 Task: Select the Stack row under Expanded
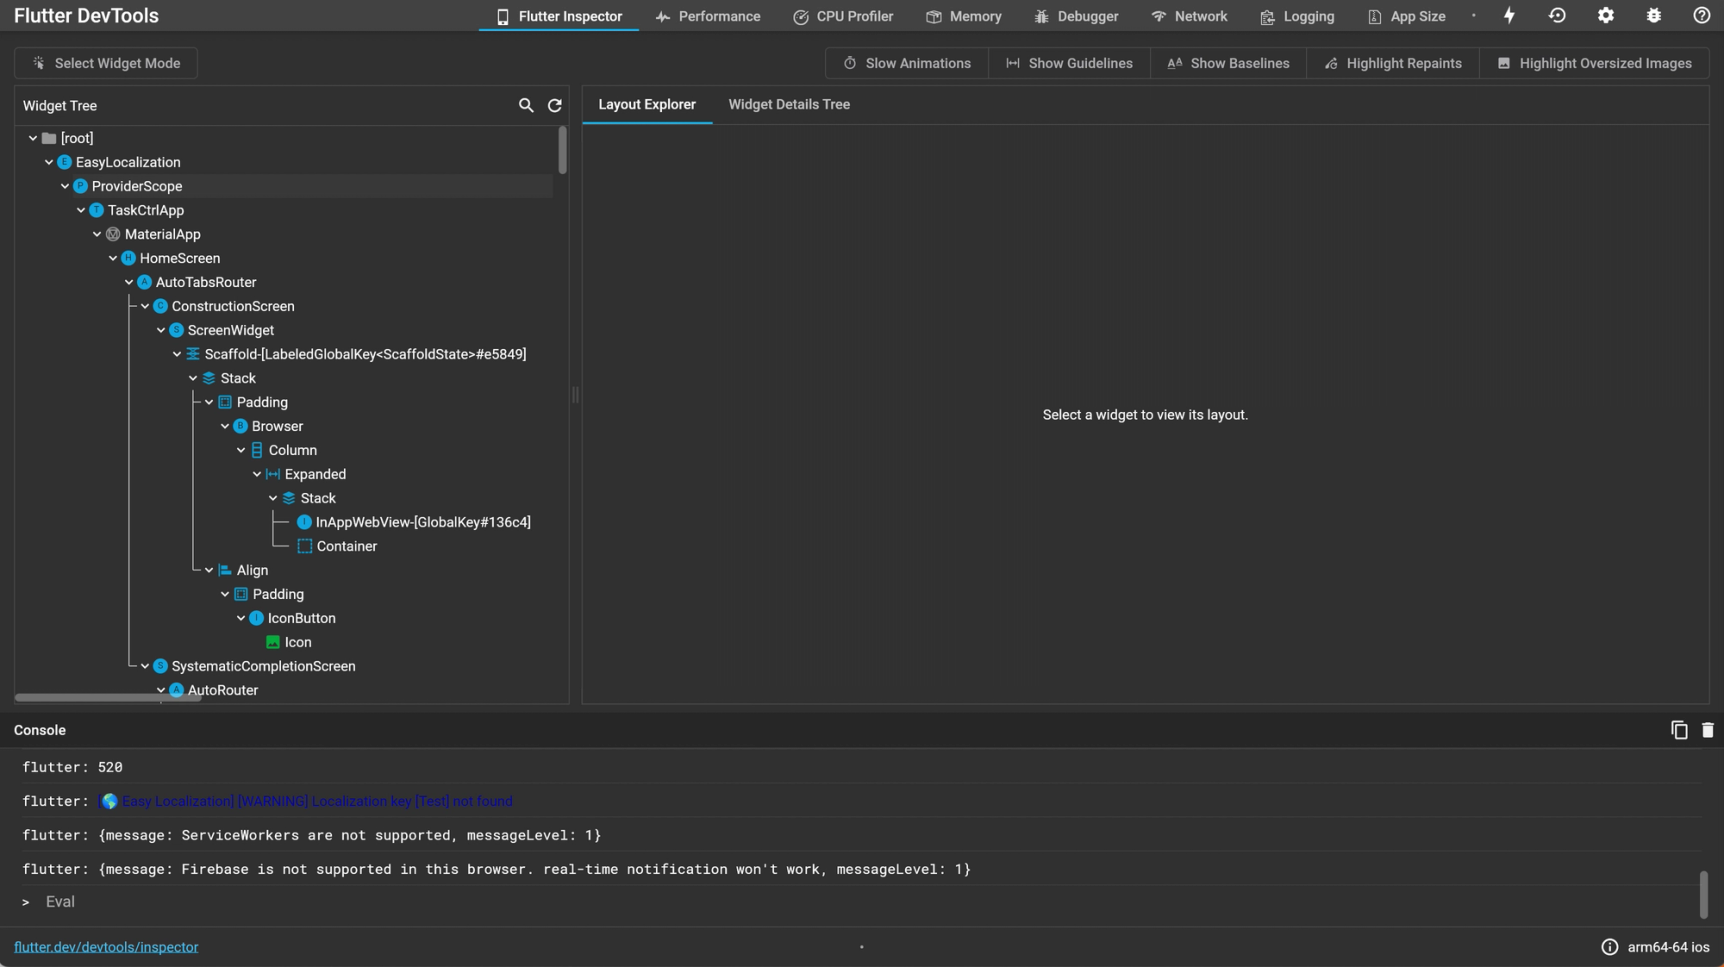click(x=318, y=498)
